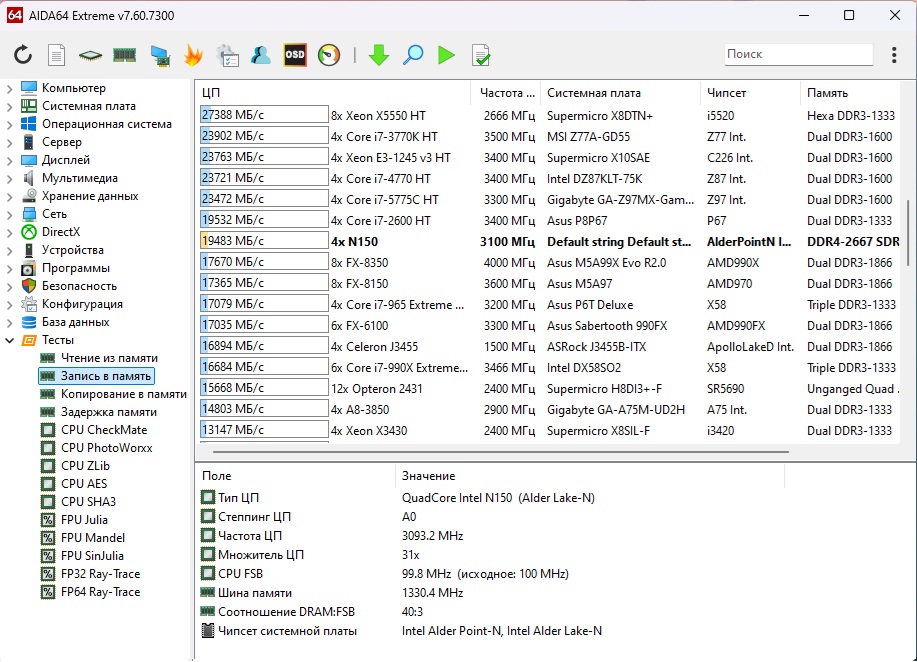Open the CPU SHA3 benchmark
Viewport: 917px width, 662px height.
88,502
